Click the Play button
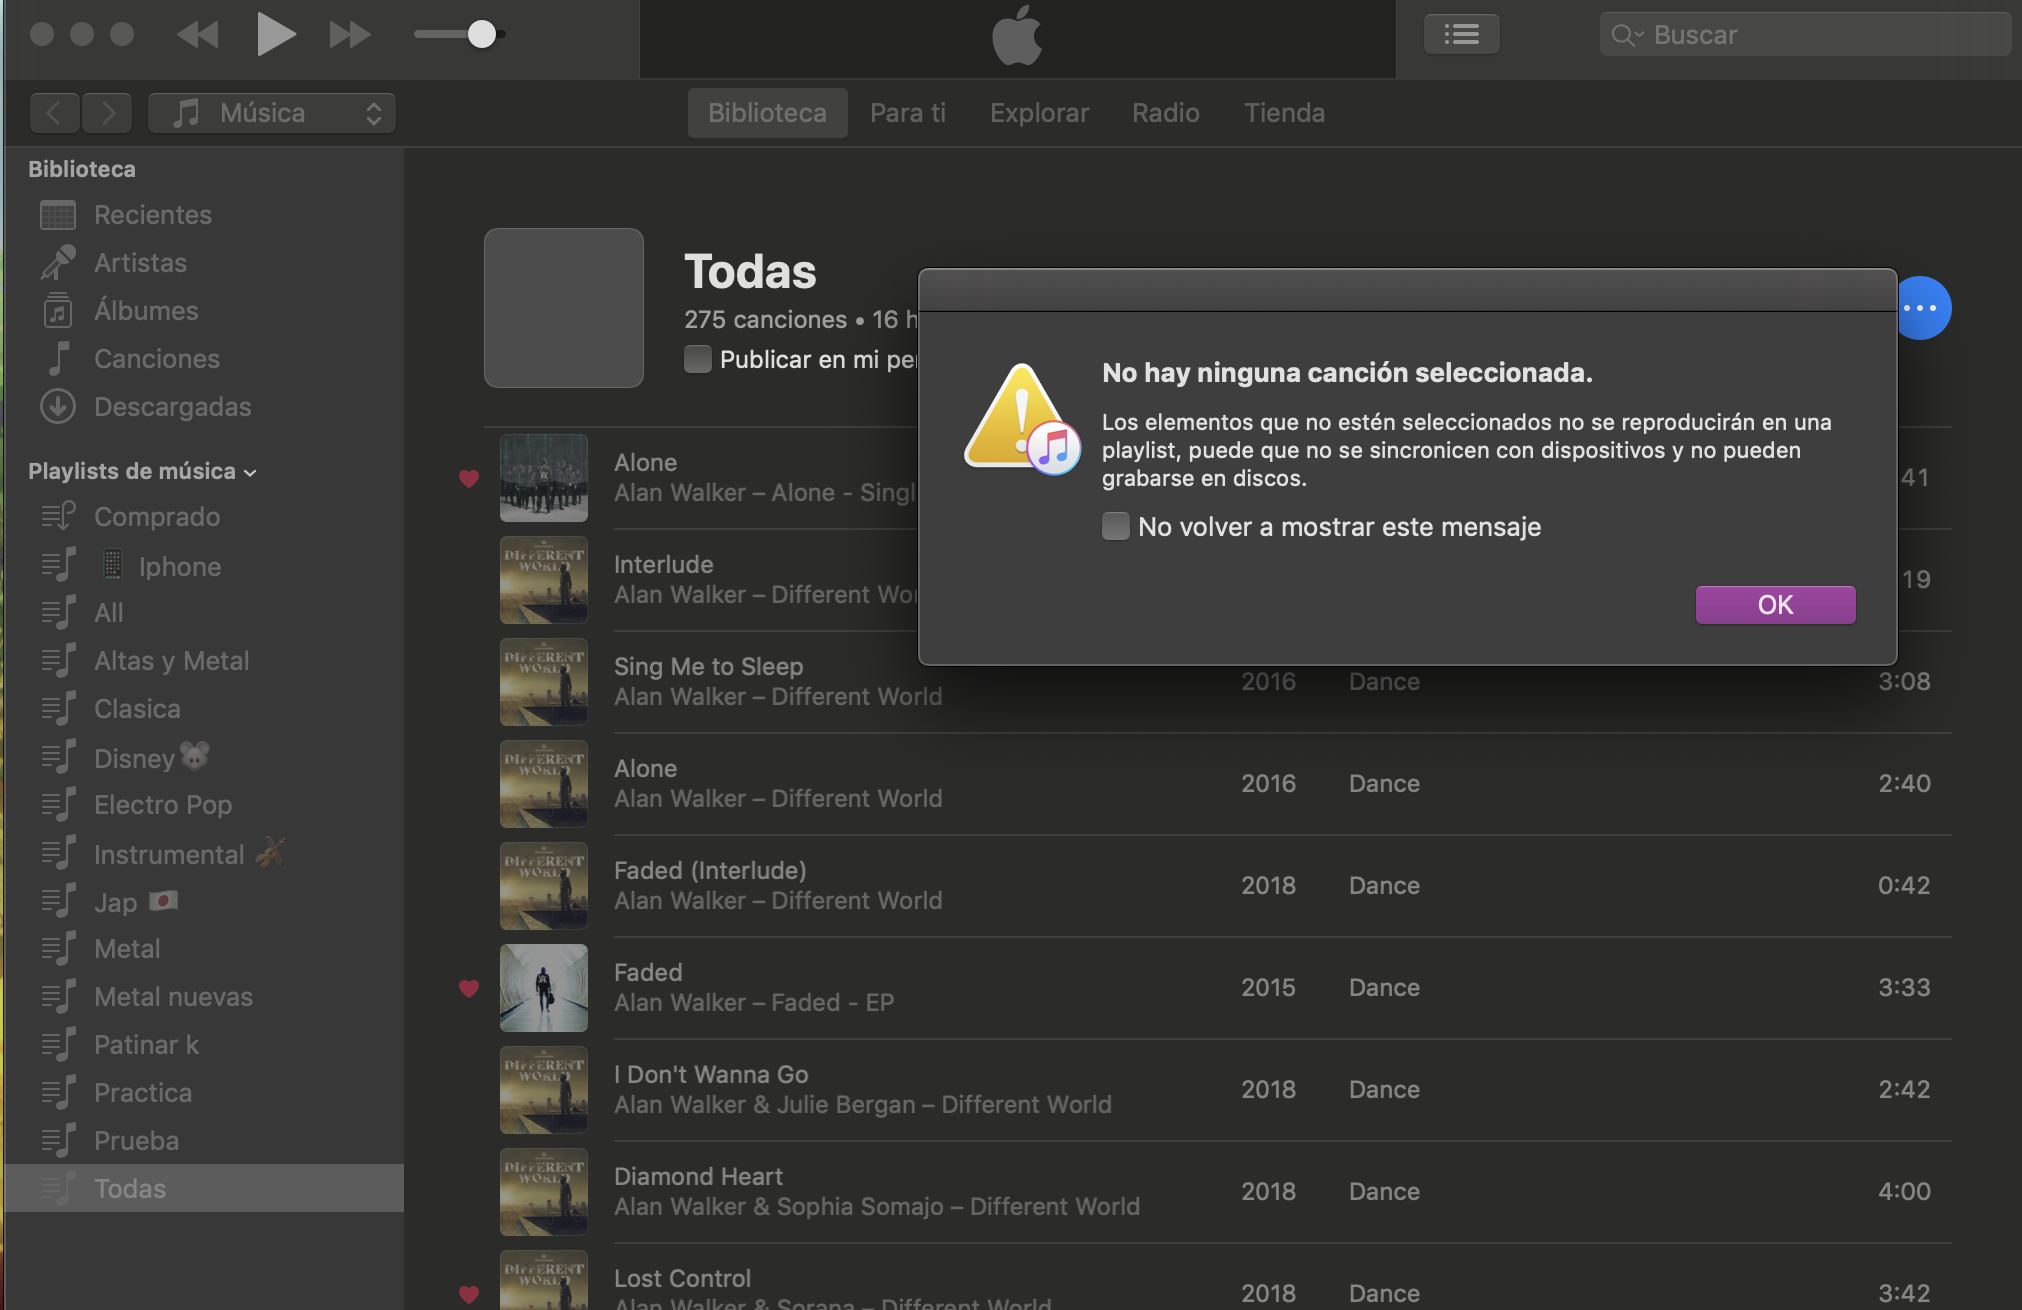 point(275,35)
